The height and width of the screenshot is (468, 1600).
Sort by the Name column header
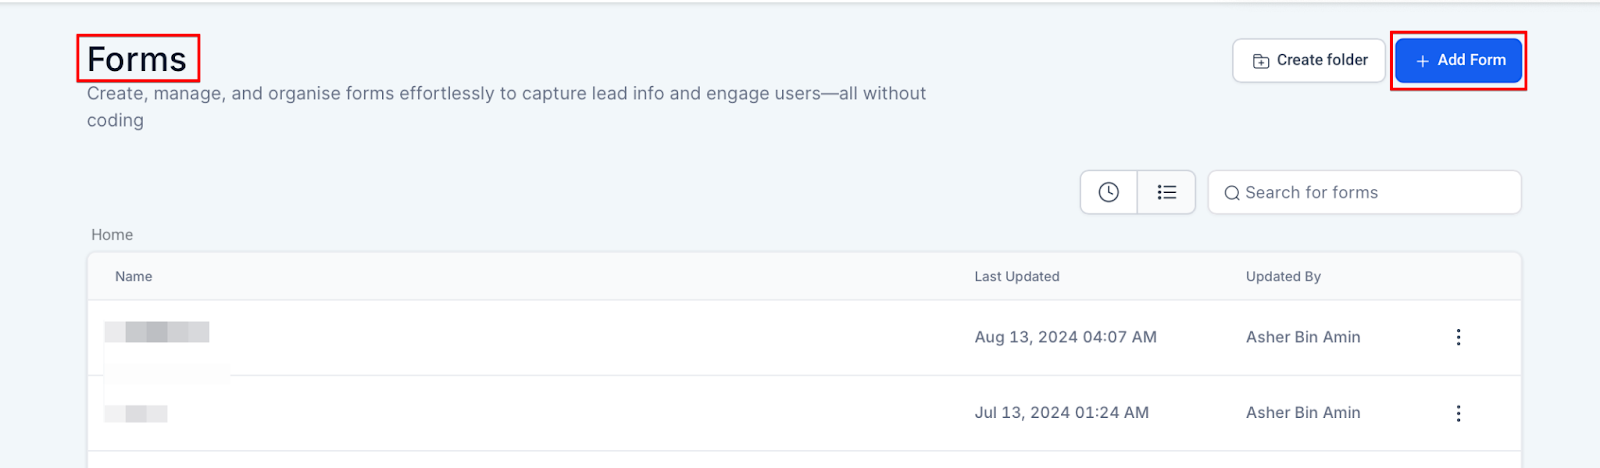133,276
